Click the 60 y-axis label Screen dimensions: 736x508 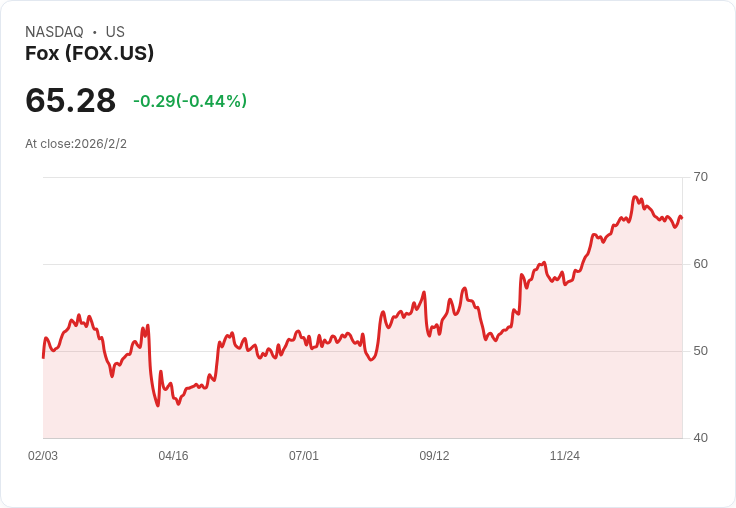pyautogui.click(x=700, y=264)
